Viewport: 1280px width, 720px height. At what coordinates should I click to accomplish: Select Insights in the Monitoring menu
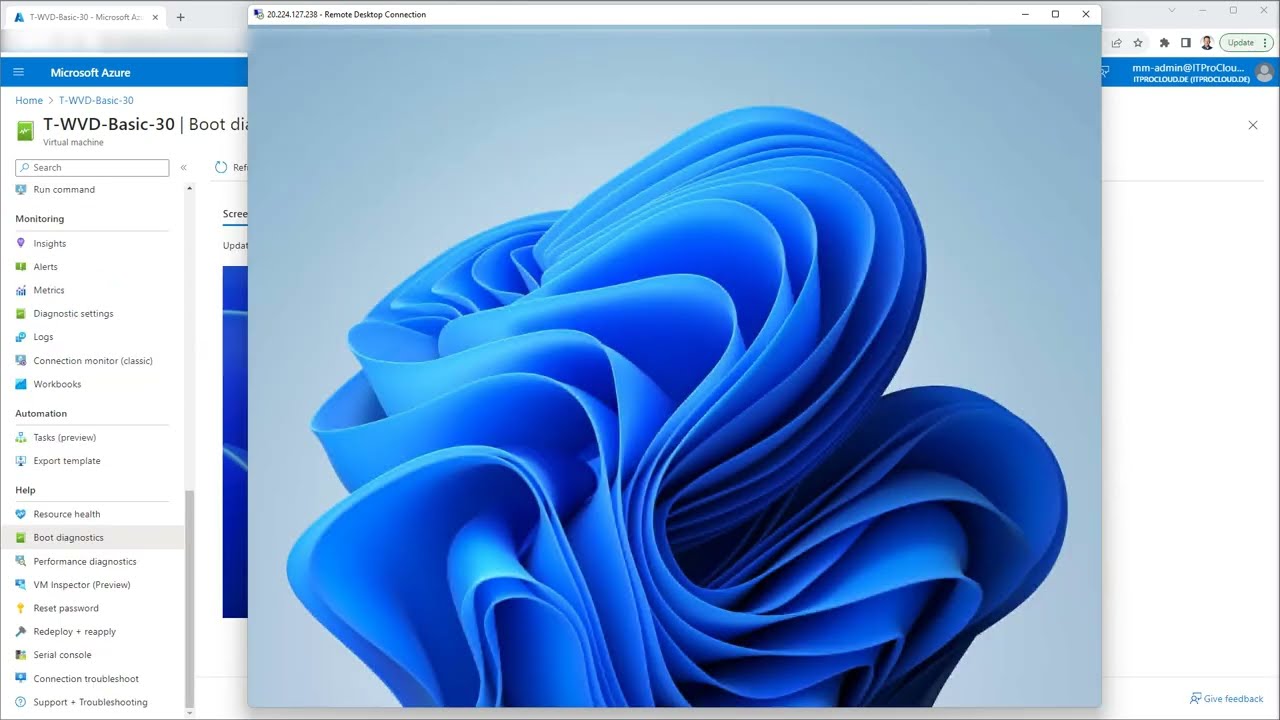tap(50, 243)
